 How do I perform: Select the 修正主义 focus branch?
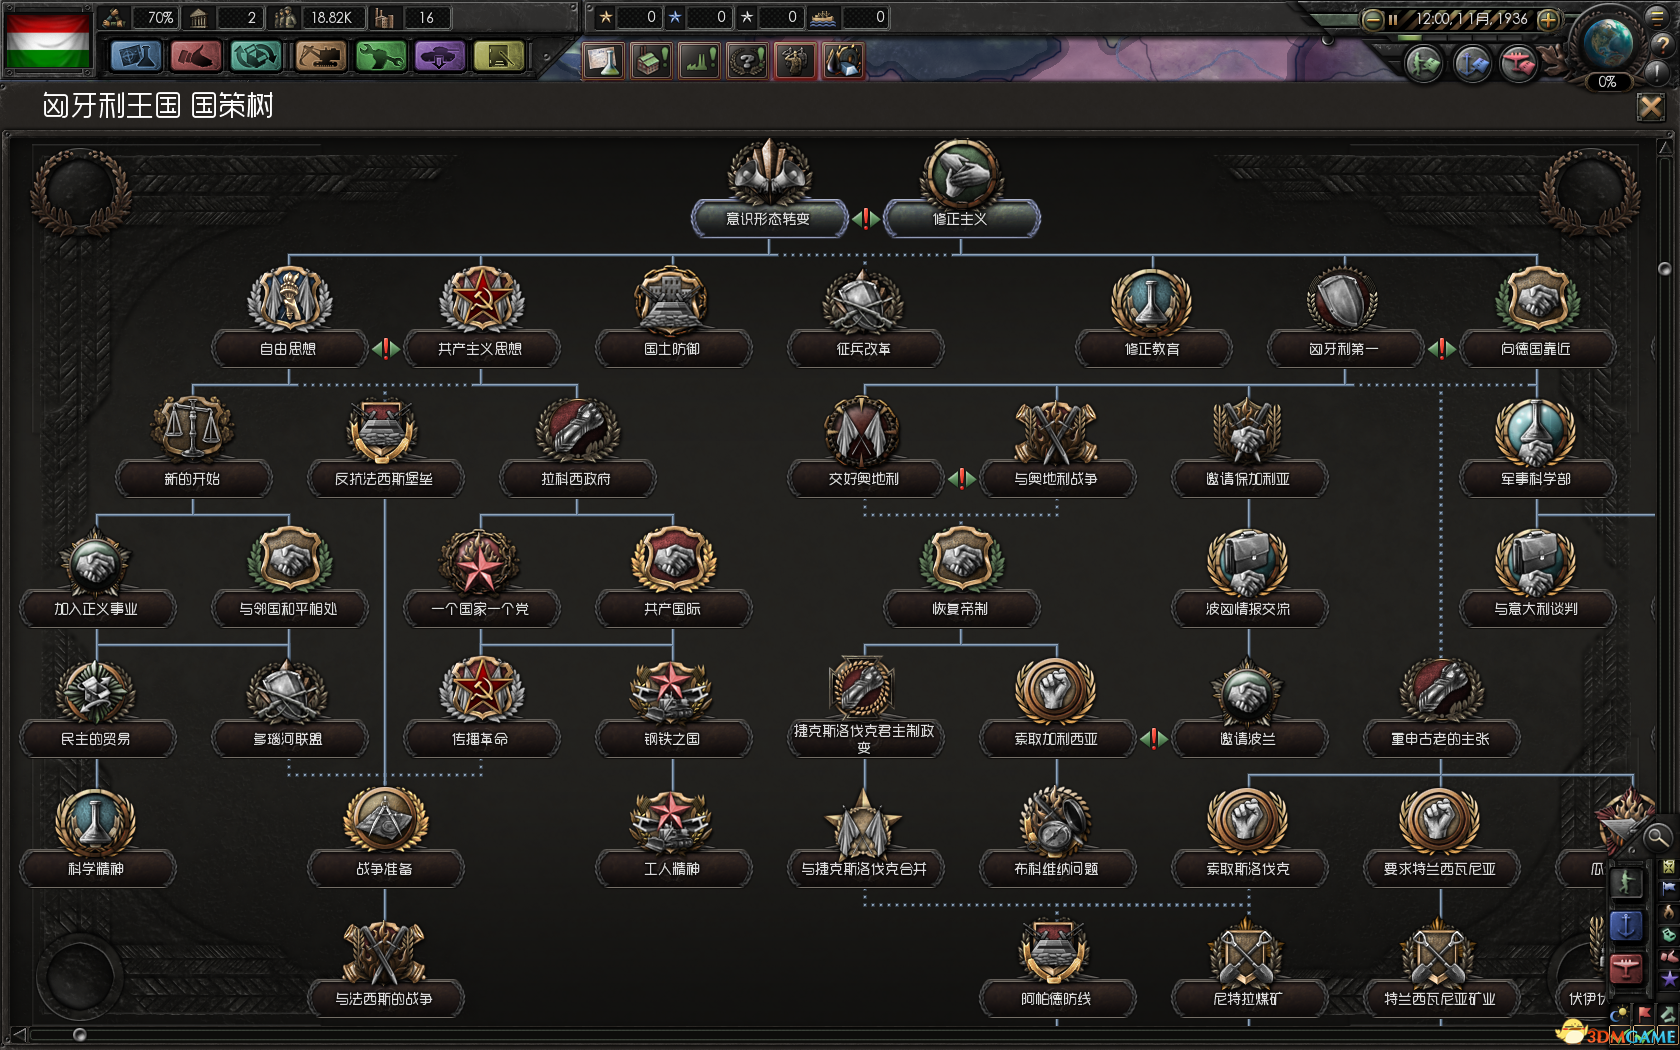tap(961, 218)
